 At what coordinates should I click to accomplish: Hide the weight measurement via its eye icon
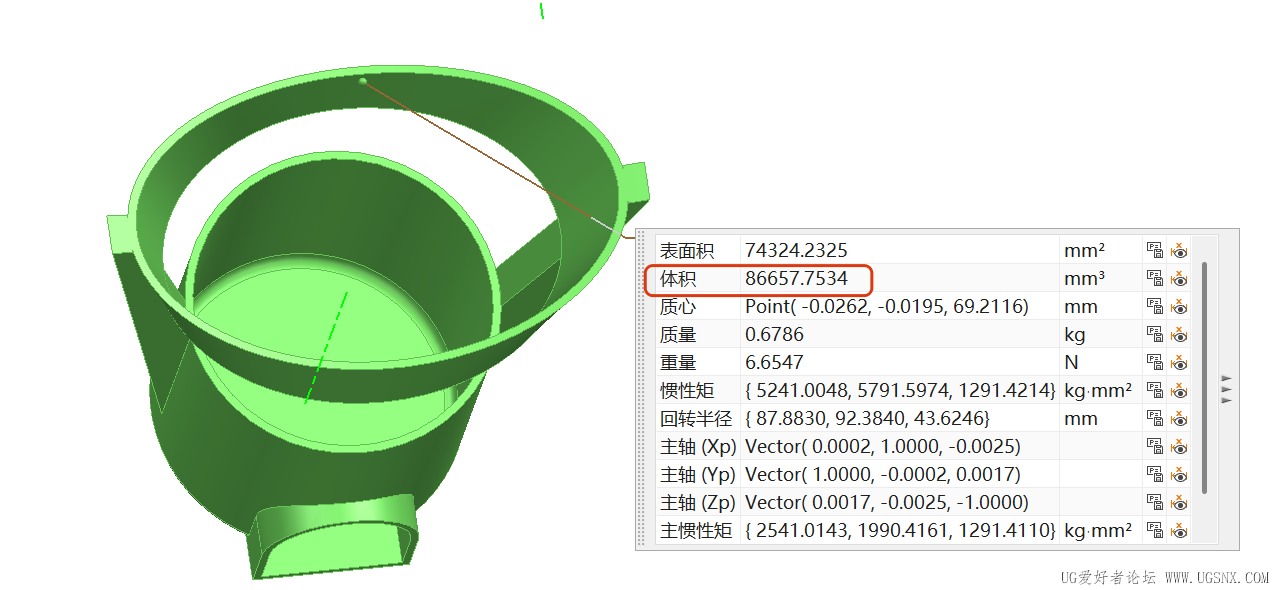1179,362
